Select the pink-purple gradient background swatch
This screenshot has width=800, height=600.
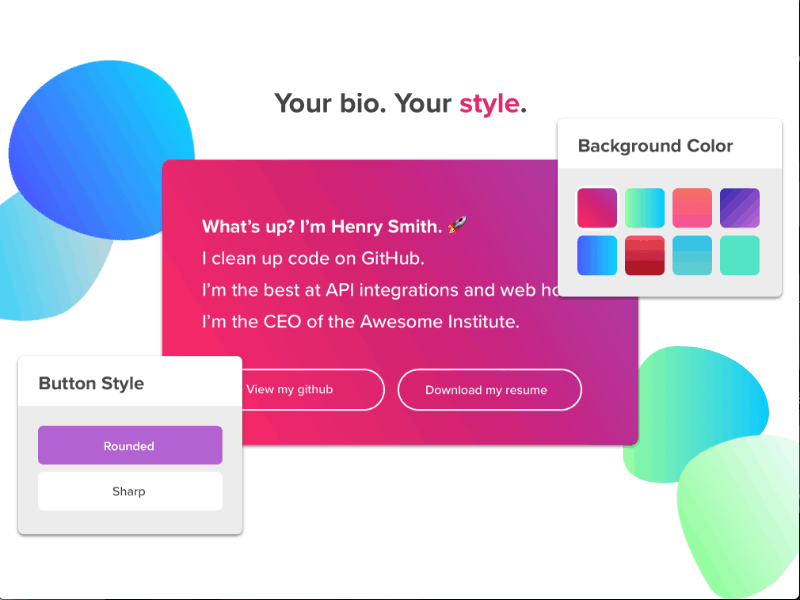coord(597,208)
